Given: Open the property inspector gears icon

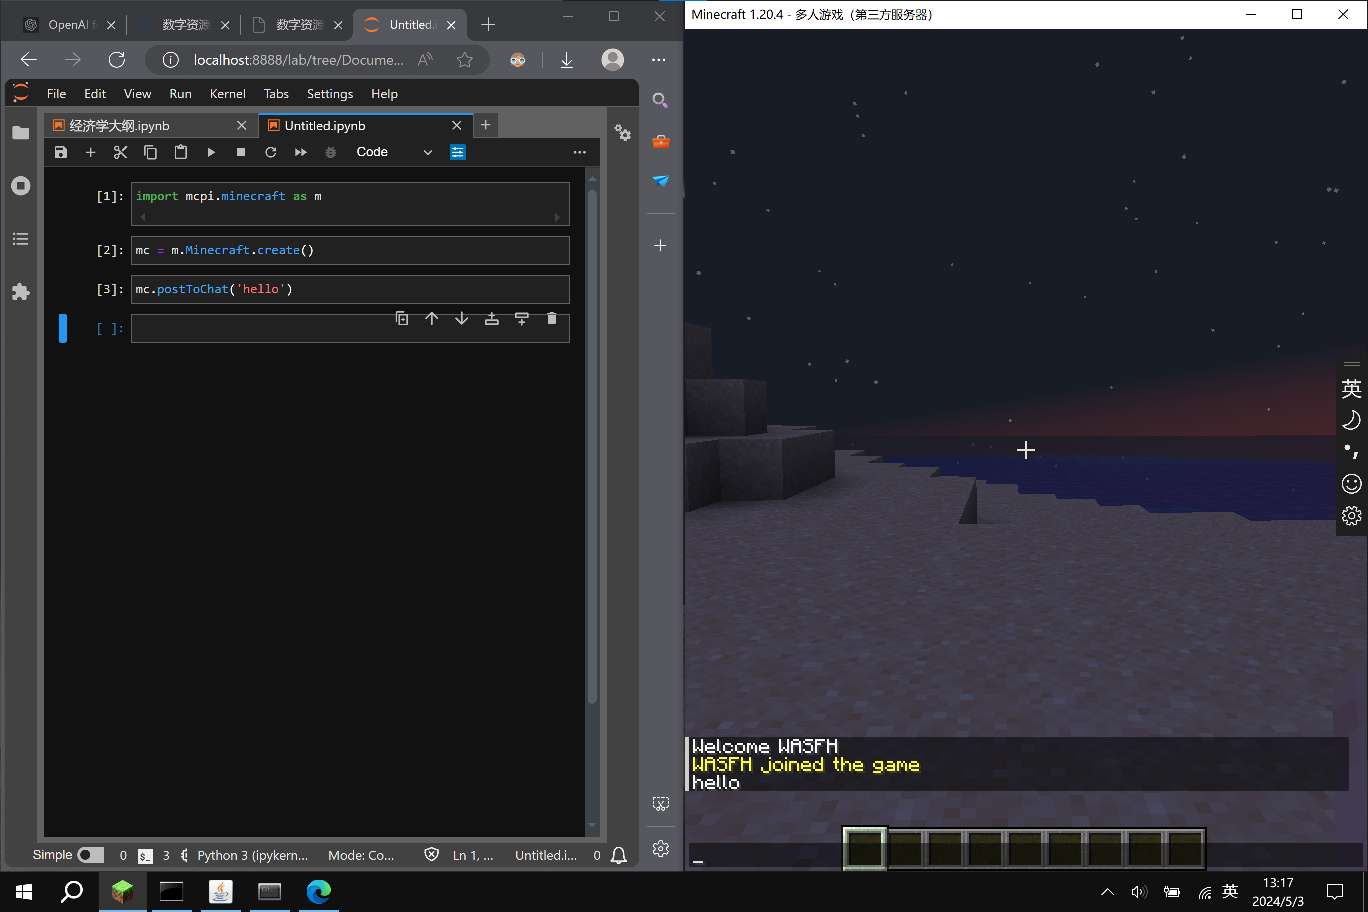Looking at the screenshot, I should [623, 133].
